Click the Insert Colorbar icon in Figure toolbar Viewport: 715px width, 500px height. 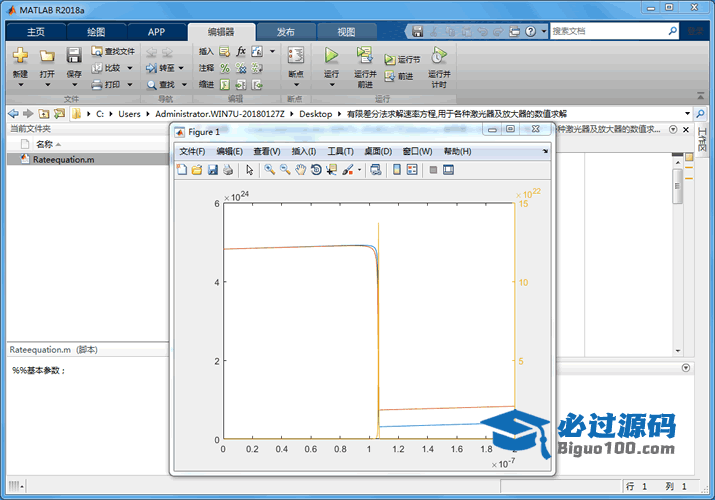[x=398, y=170]
